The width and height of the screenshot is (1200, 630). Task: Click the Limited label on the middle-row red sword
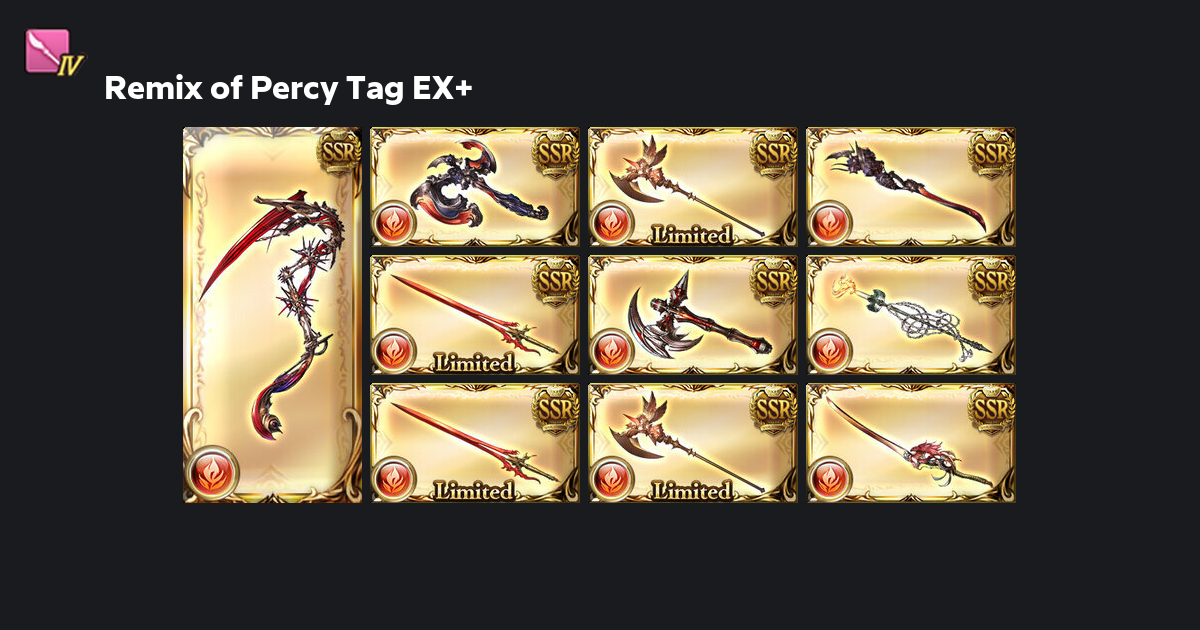pyautogui.click(x=474, y=363)
